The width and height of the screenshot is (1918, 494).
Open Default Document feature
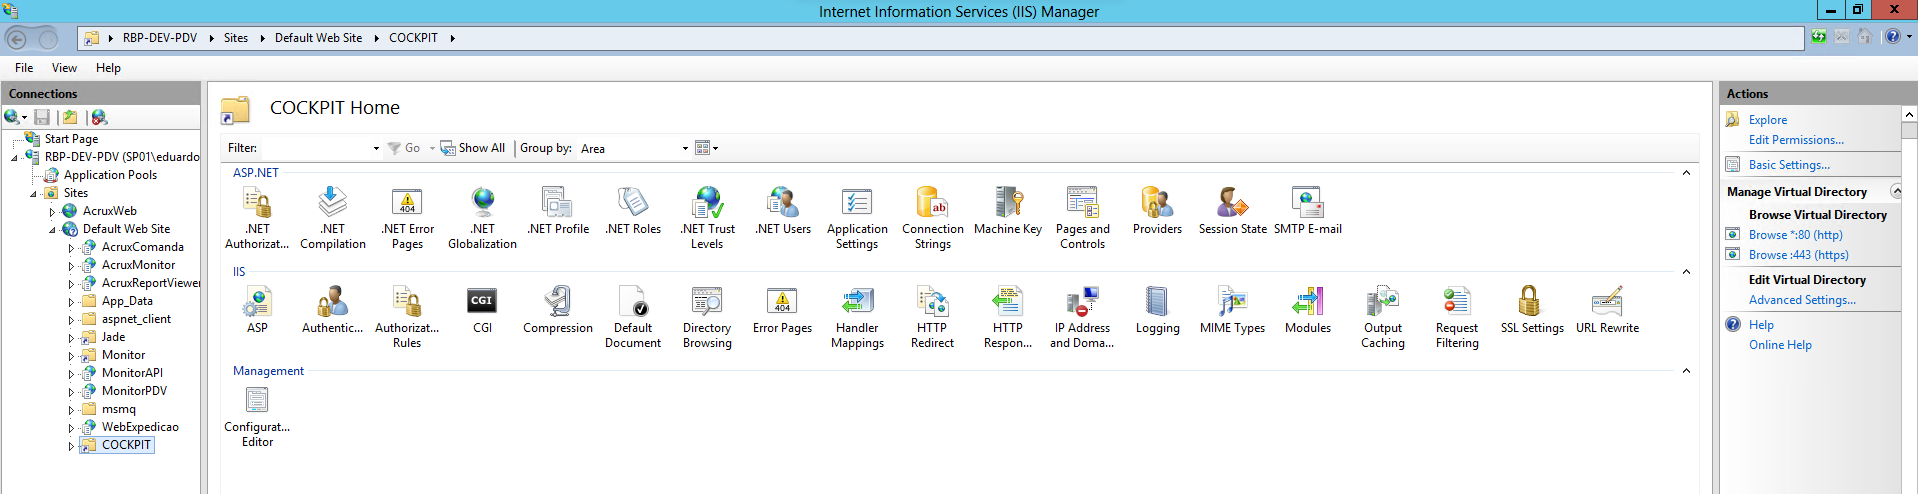[633, 302]
